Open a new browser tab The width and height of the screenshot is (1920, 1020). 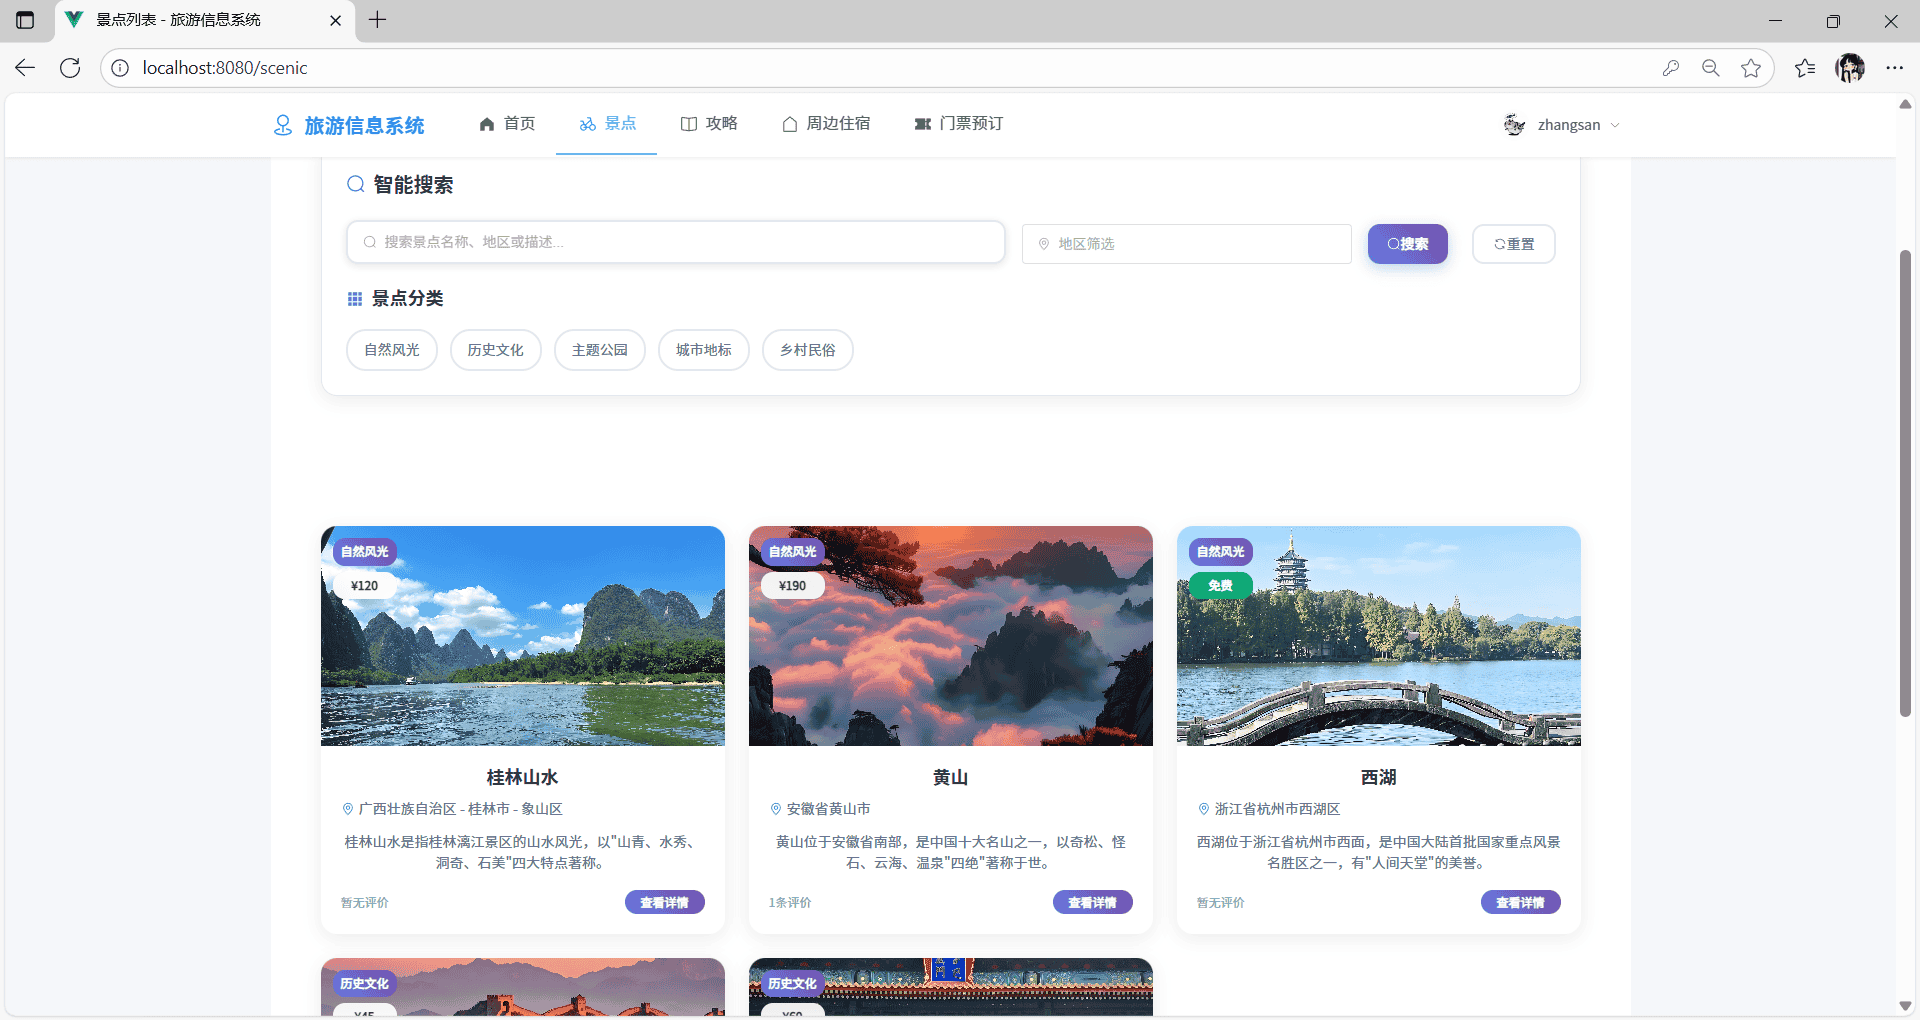(x=377, y=20)
